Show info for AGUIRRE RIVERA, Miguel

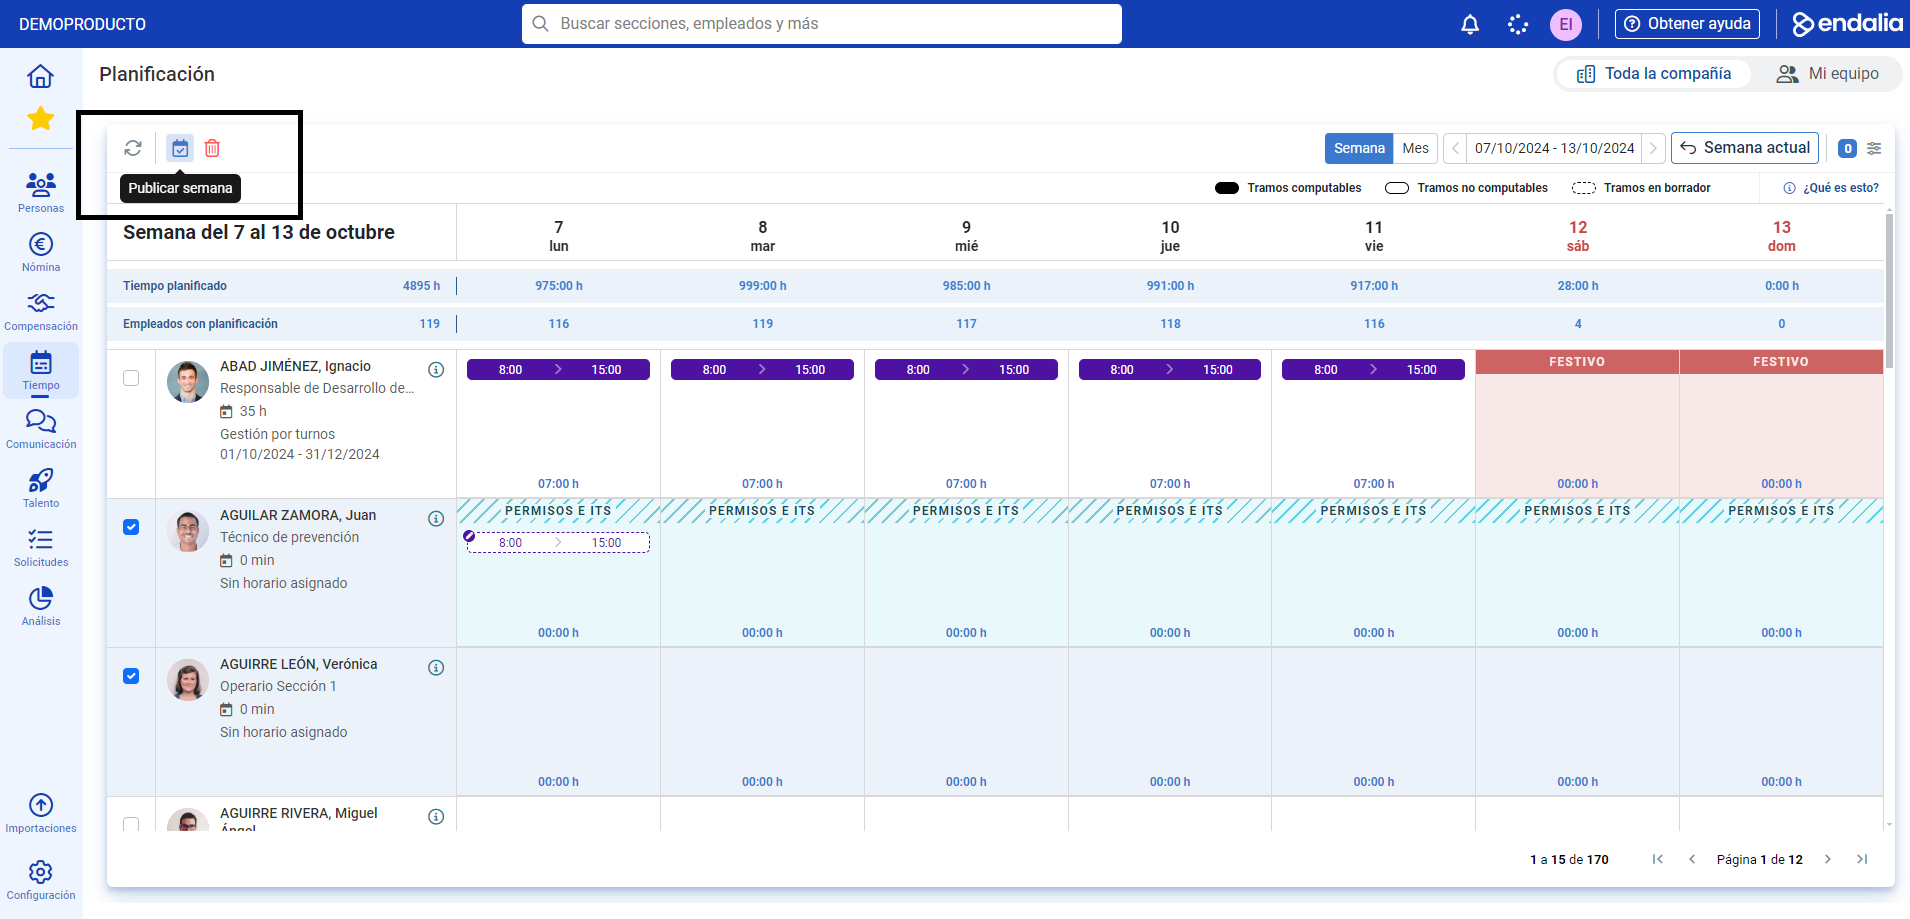point(436,816)
